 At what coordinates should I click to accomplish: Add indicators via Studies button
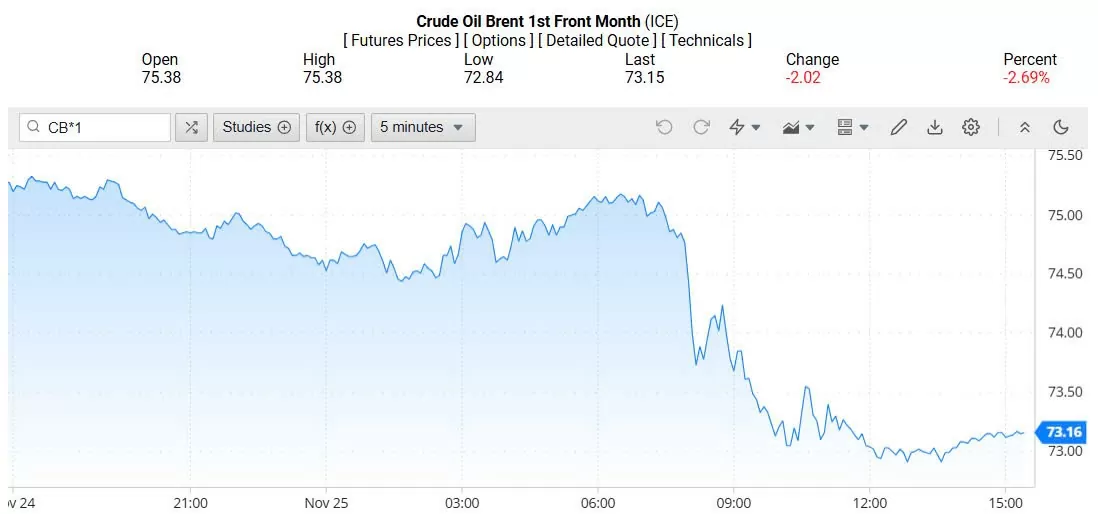click(256, 127)
